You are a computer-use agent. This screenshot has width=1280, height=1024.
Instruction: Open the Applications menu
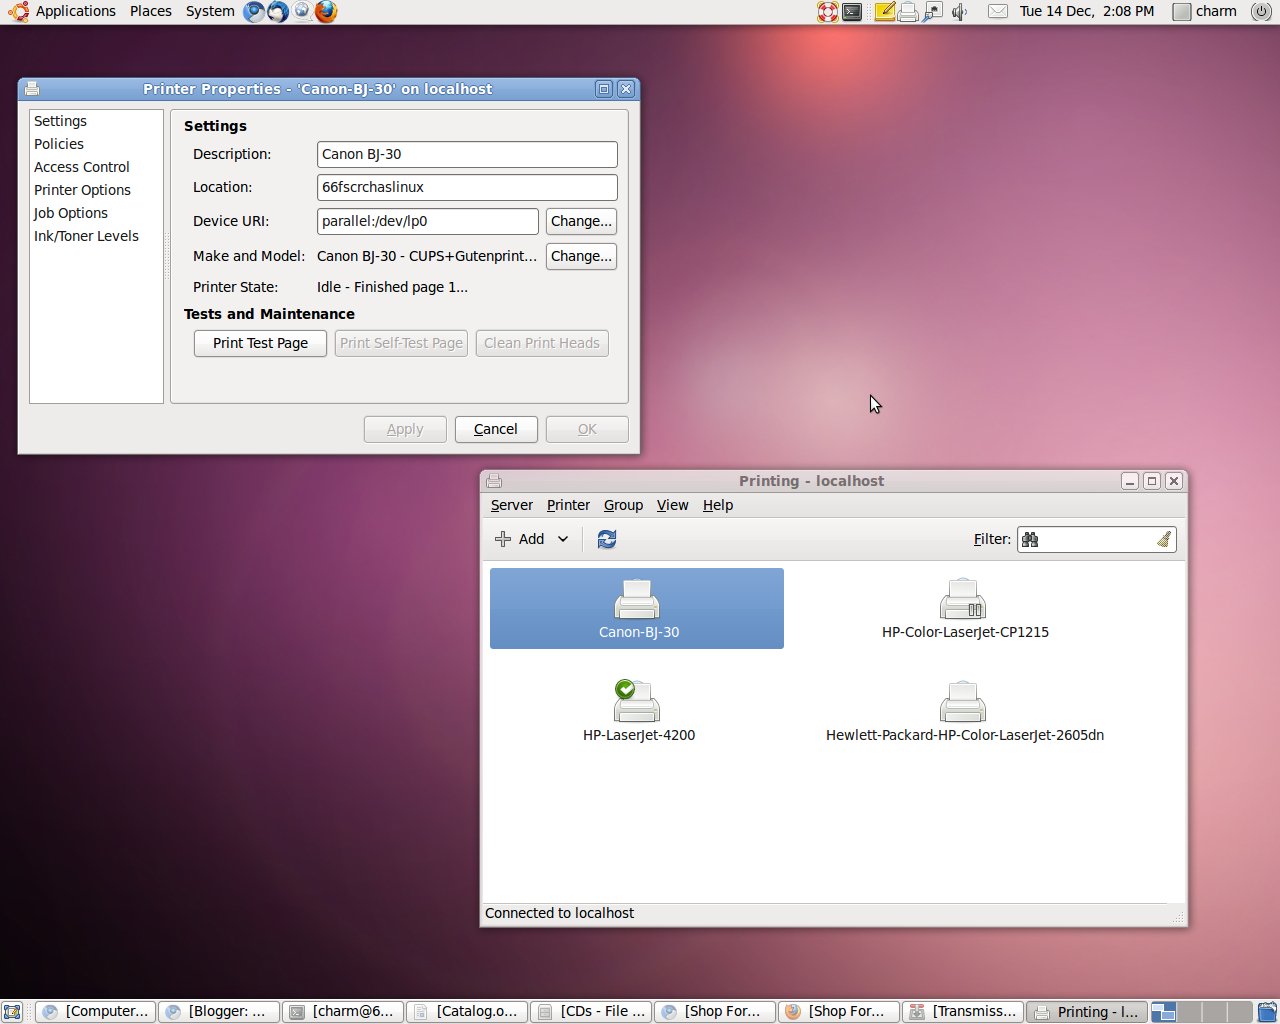(x=76, y=12)
